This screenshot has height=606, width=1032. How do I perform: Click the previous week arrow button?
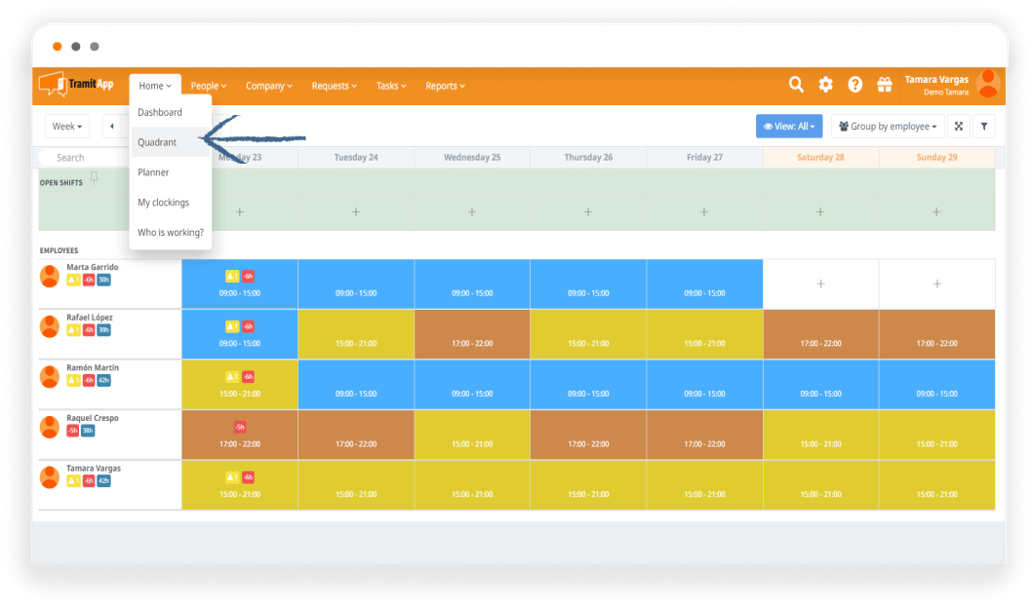(112, 127)
